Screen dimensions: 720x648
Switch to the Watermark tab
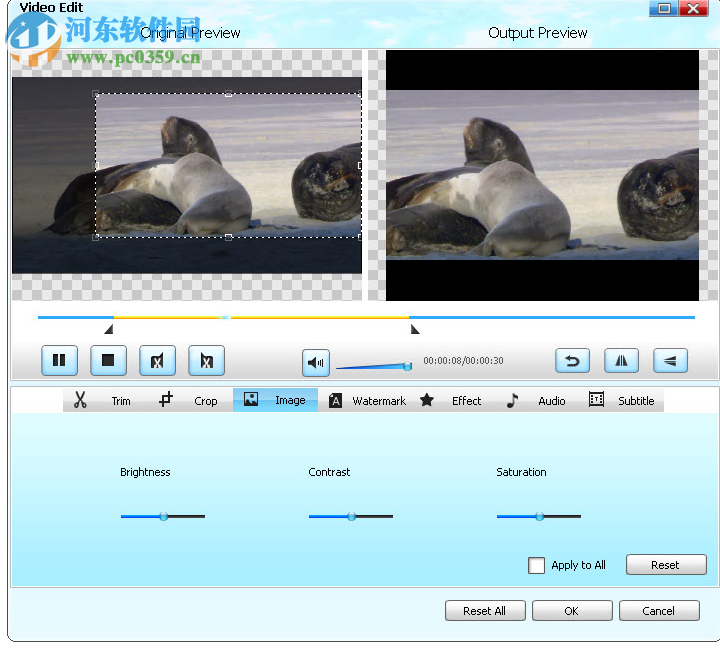(x=367, y=400)
